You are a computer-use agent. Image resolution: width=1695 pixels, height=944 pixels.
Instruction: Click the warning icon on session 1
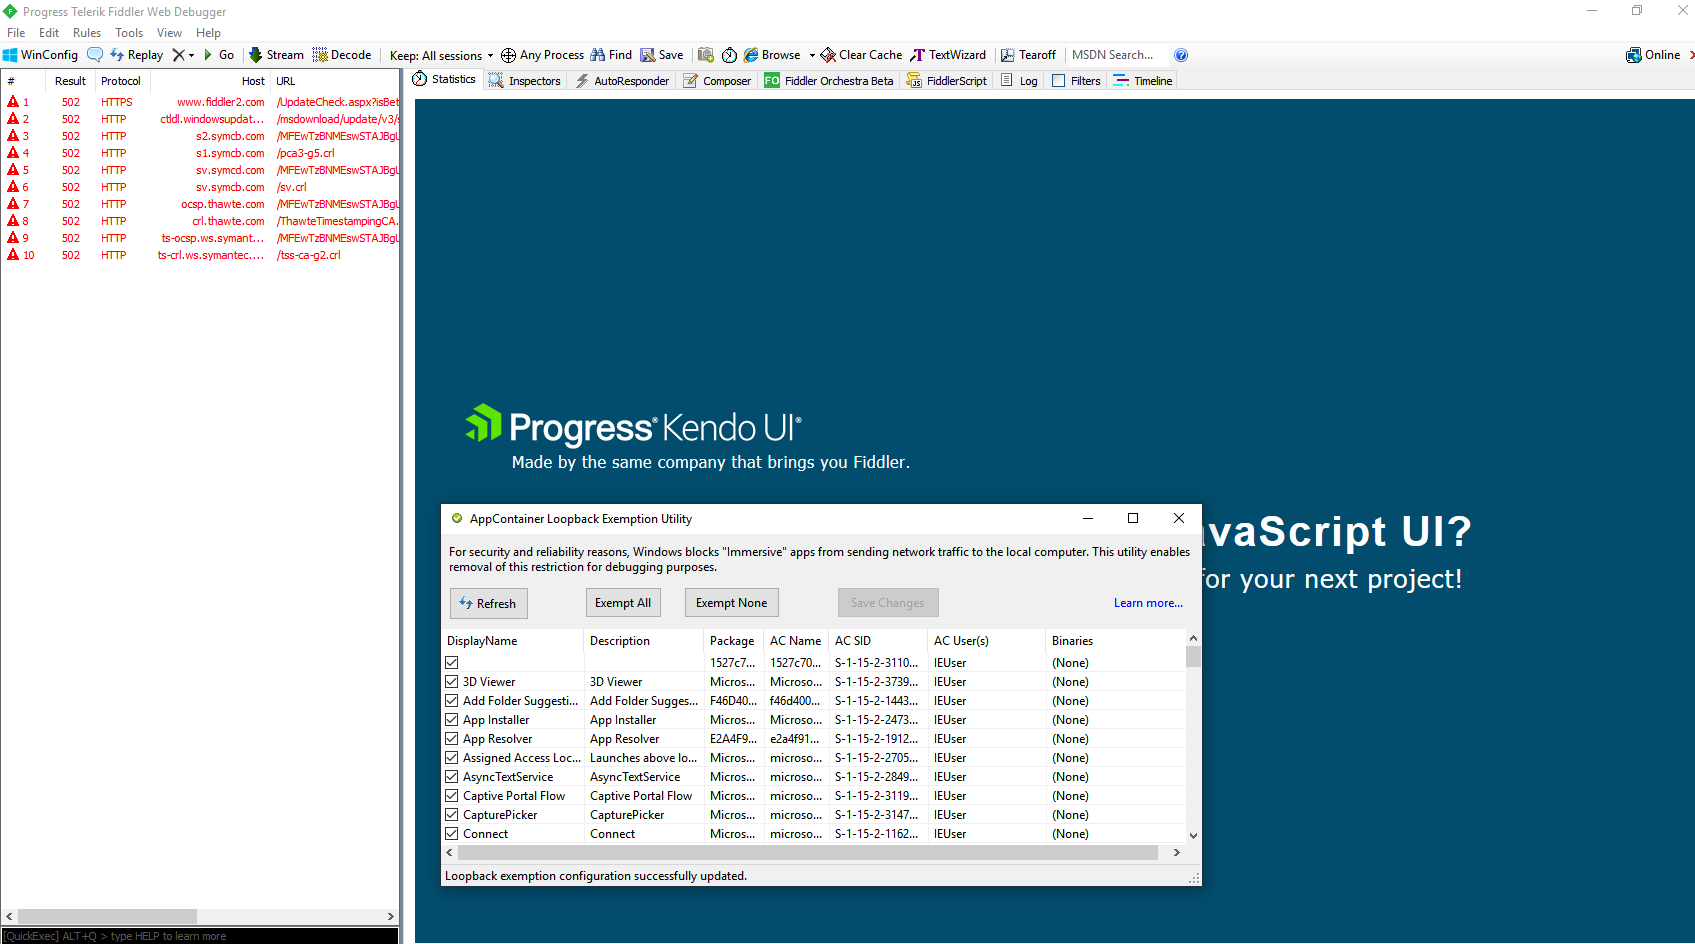[x=13, y=102]
